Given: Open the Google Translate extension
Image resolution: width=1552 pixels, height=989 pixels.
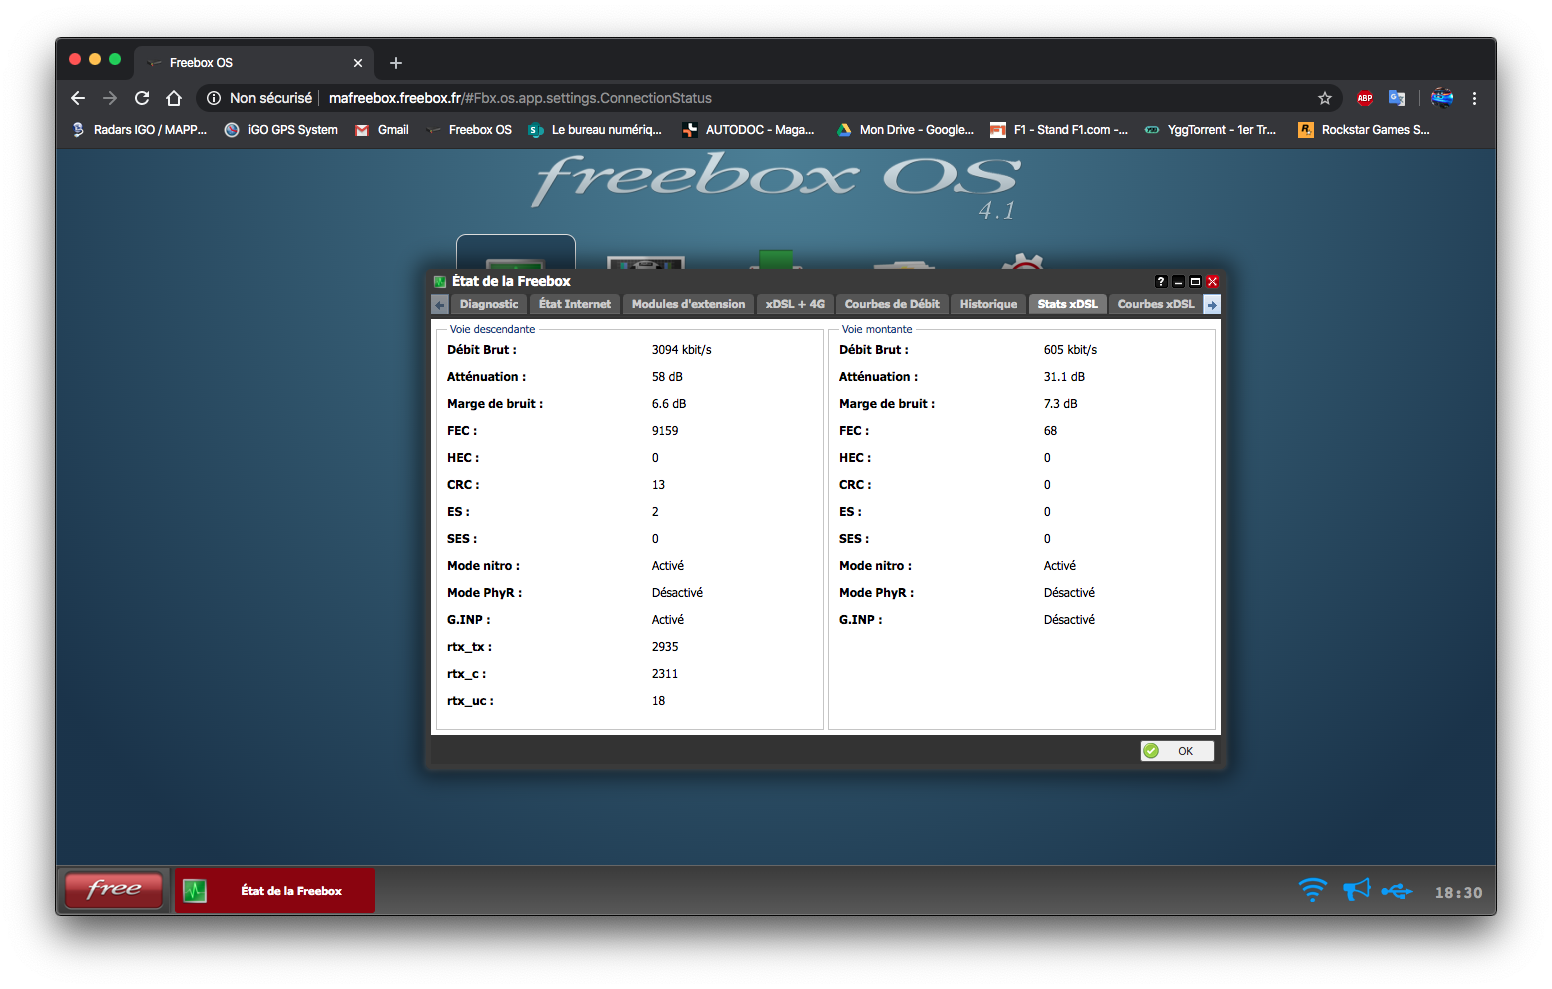Looking at the screenshot, I should tap(1397, 98).
